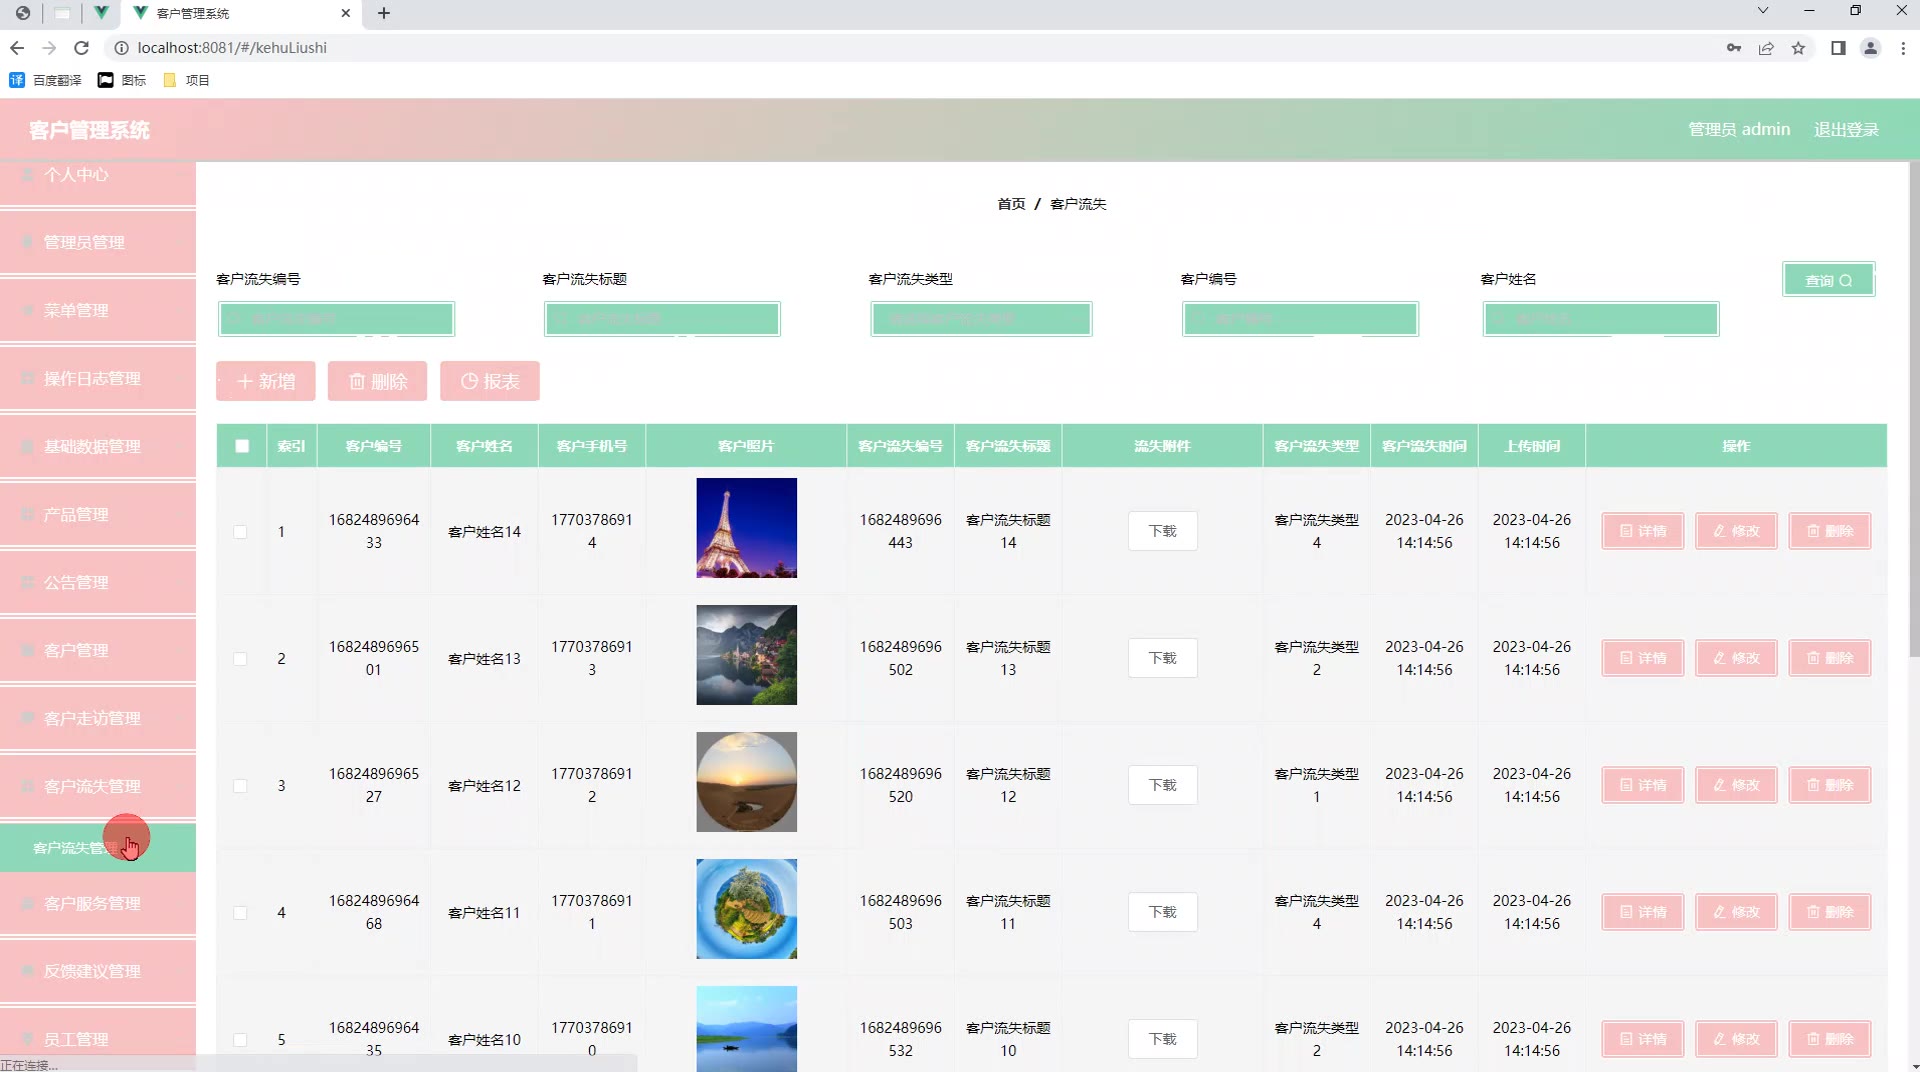The height and width of the screenshot is (1072, 1920).
Task: Click the address bar URL
Action: [232, 48]
